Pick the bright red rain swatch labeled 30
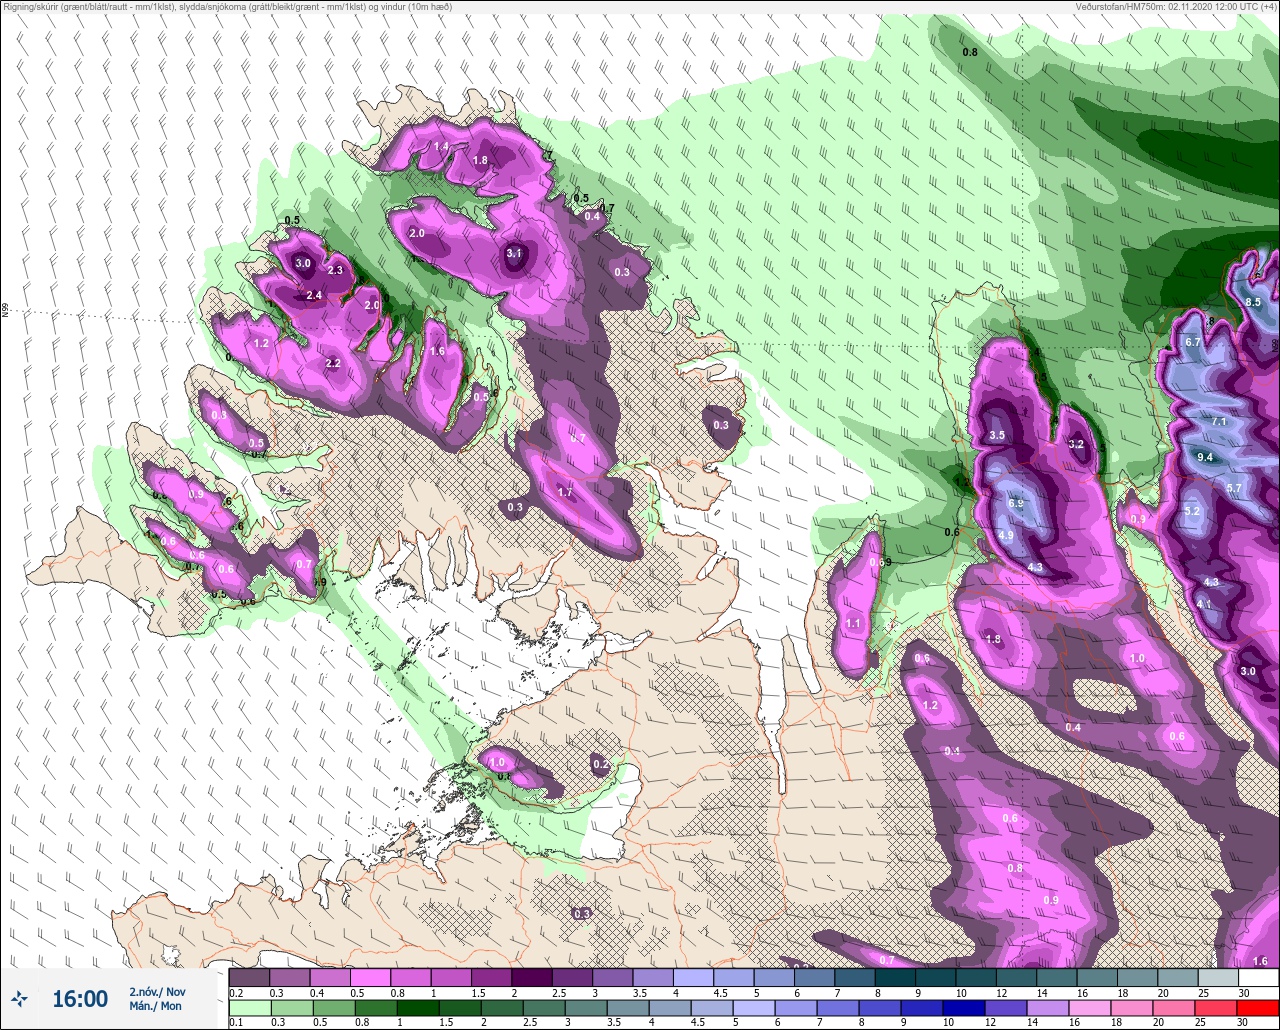The width and height of the screenshot is (1280, 1030). tap(1258, 1006)
